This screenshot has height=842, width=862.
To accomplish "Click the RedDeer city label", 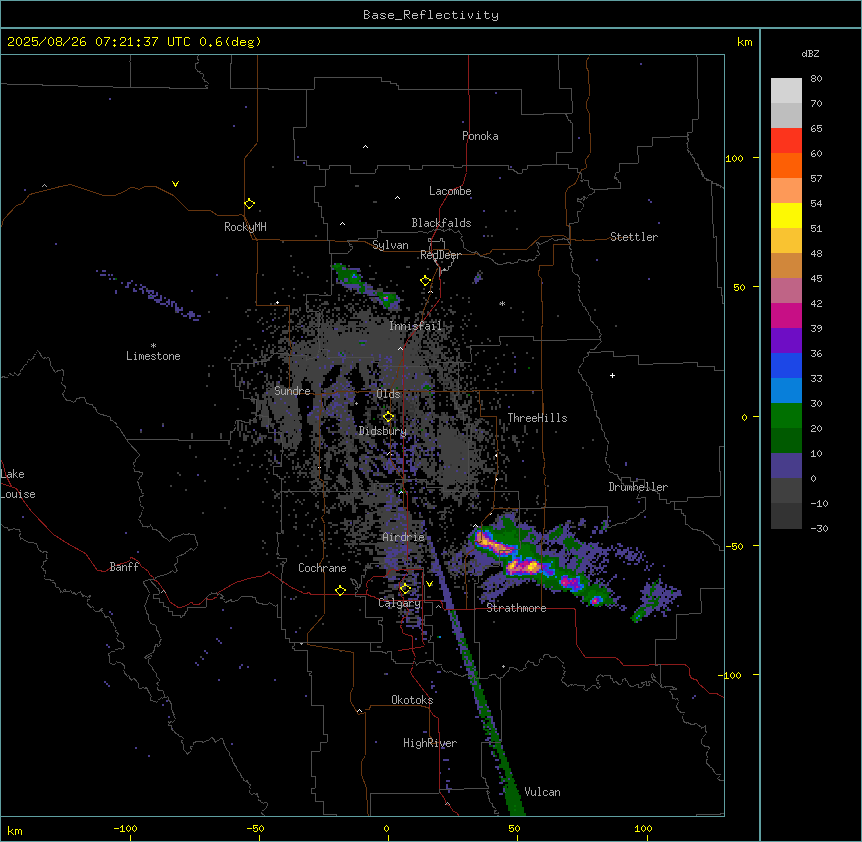I will tap(440, 255).
